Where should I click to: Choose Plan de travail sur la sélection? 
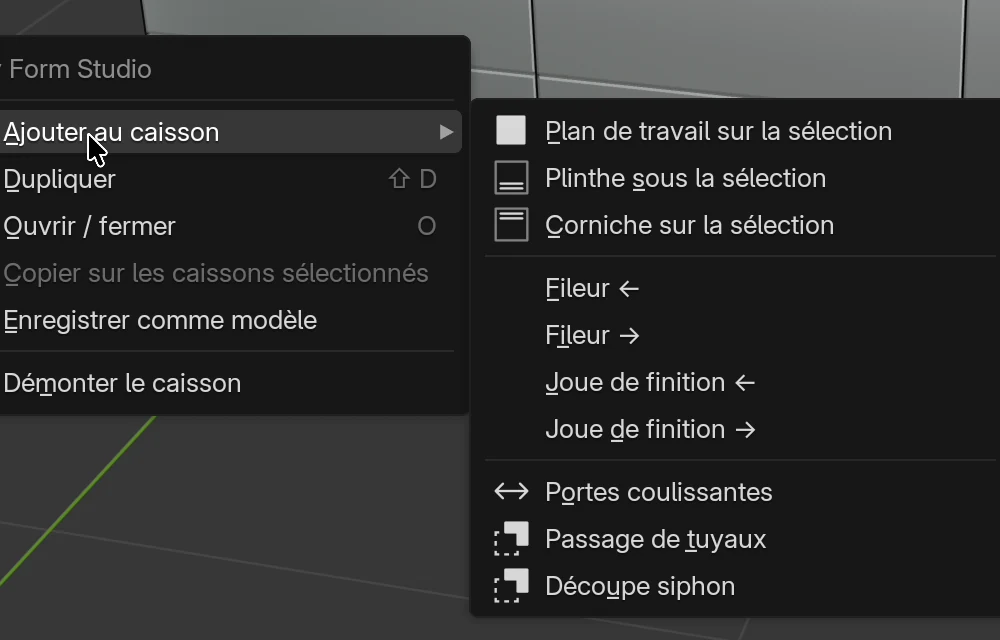[739, 131]
